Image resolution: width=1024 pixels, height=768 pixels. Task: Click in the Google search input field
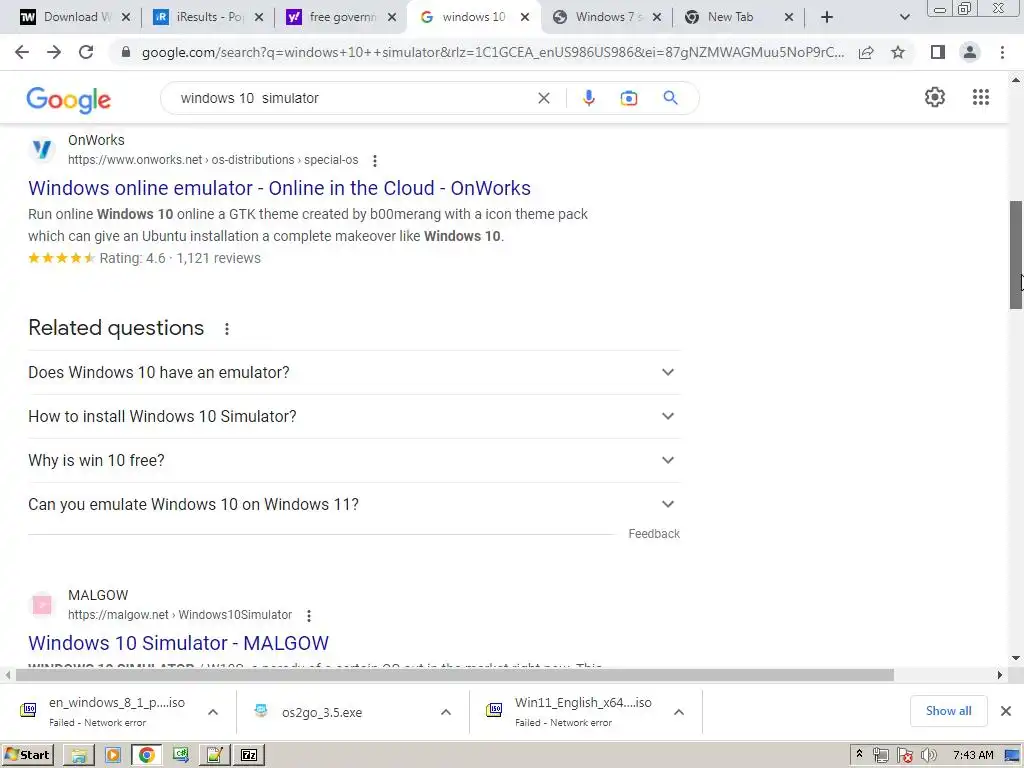(x=353, y=99)
